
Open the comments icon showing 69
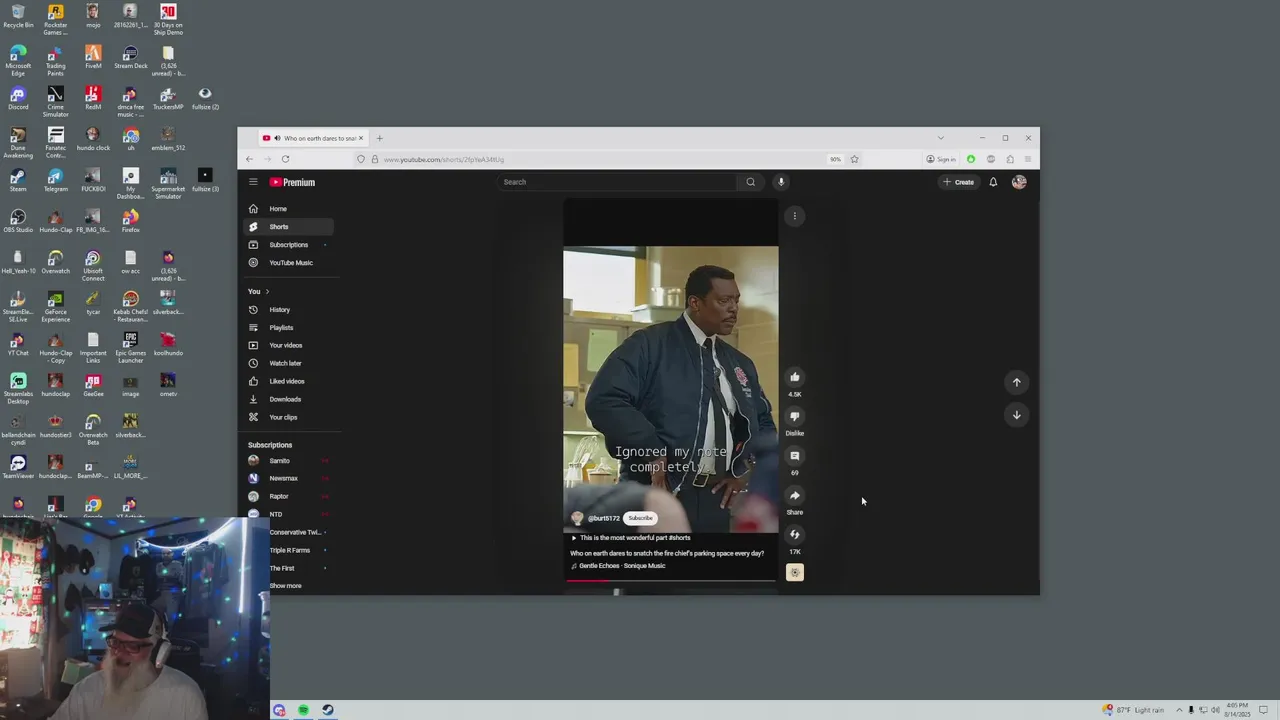pos(795,456)
